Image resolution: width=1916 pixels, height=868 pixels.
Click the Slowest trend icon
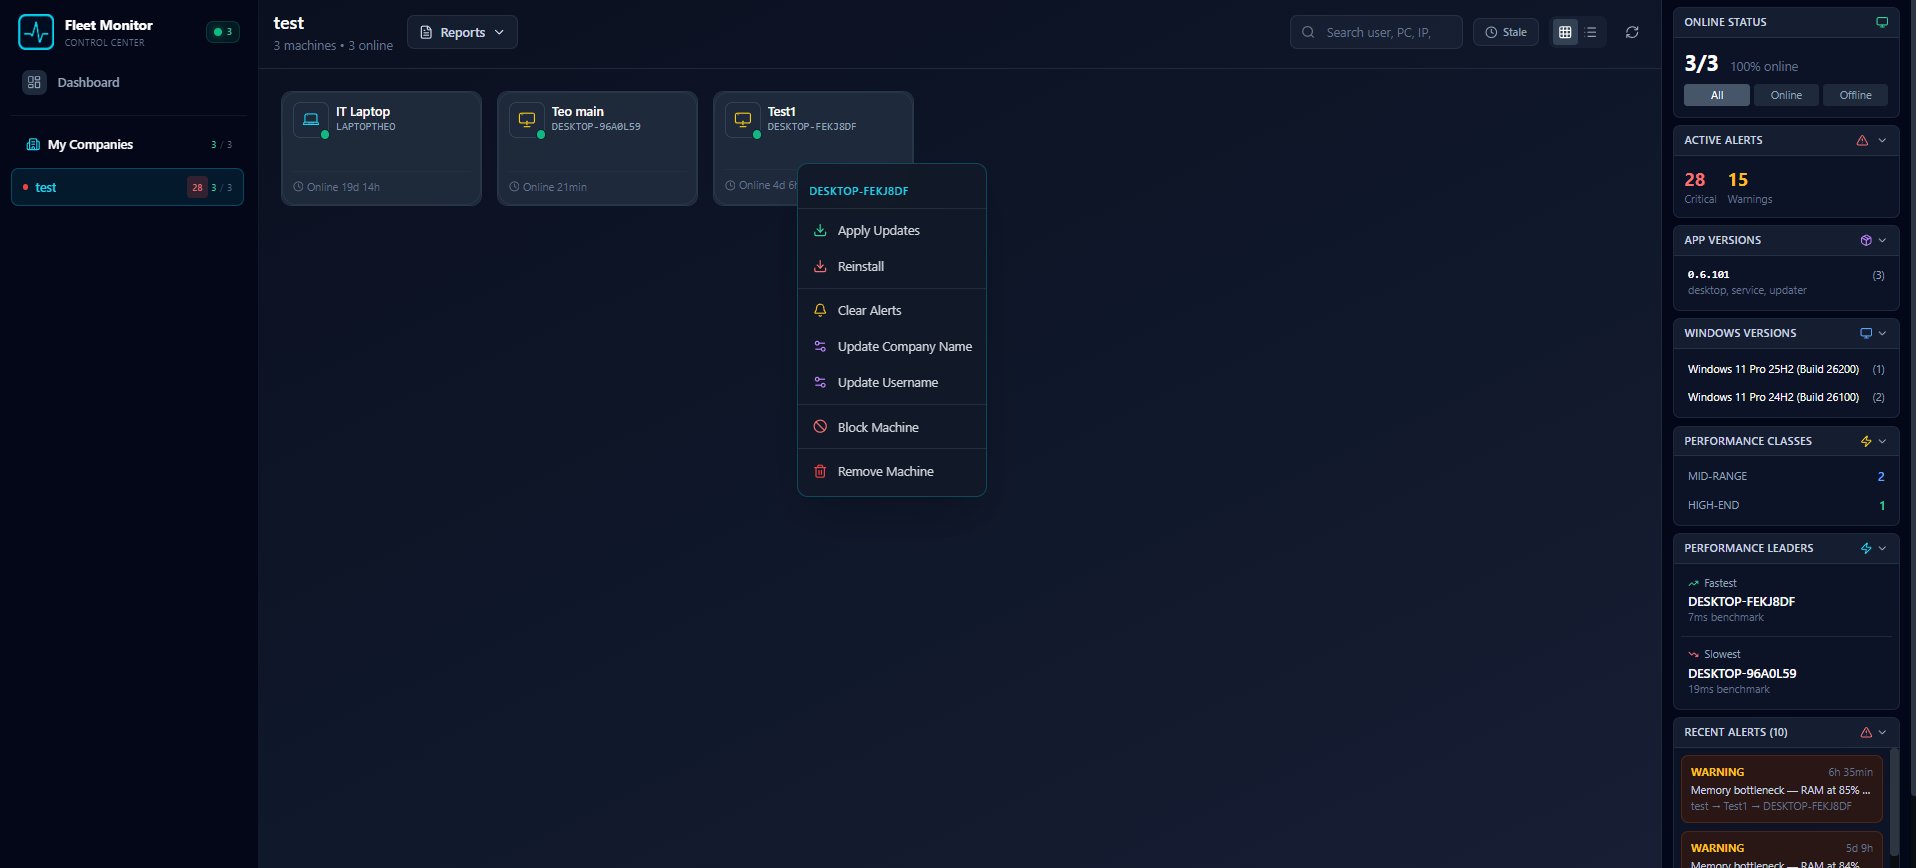pos(1693,654)
